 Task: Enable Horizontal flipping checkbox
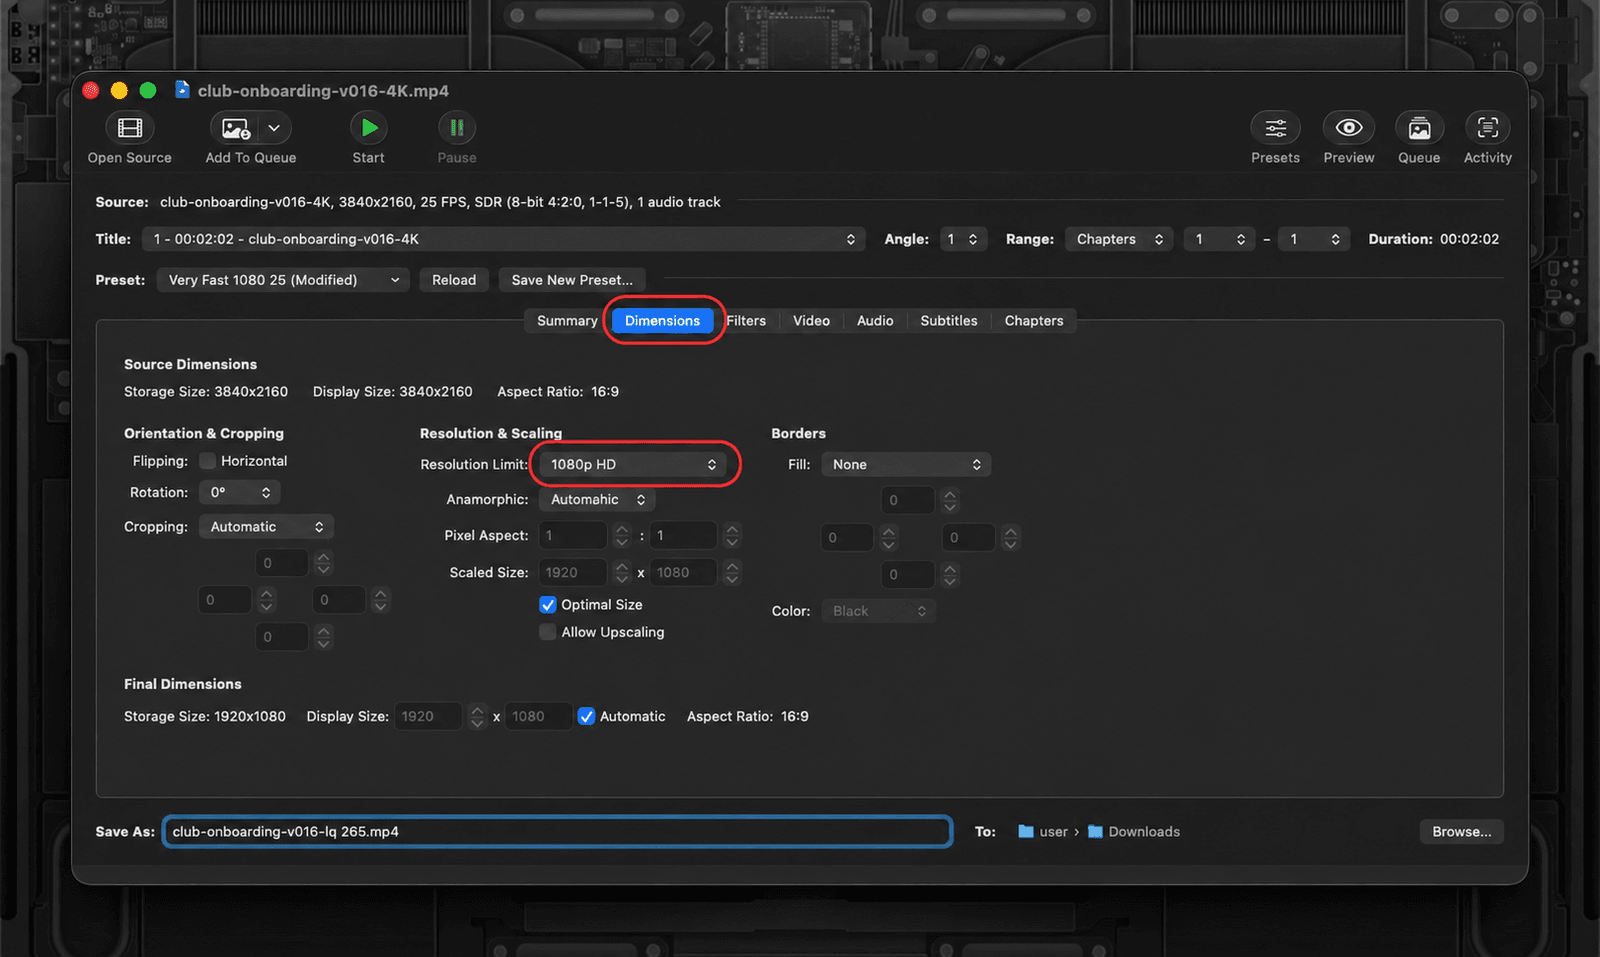pos(208,461)
